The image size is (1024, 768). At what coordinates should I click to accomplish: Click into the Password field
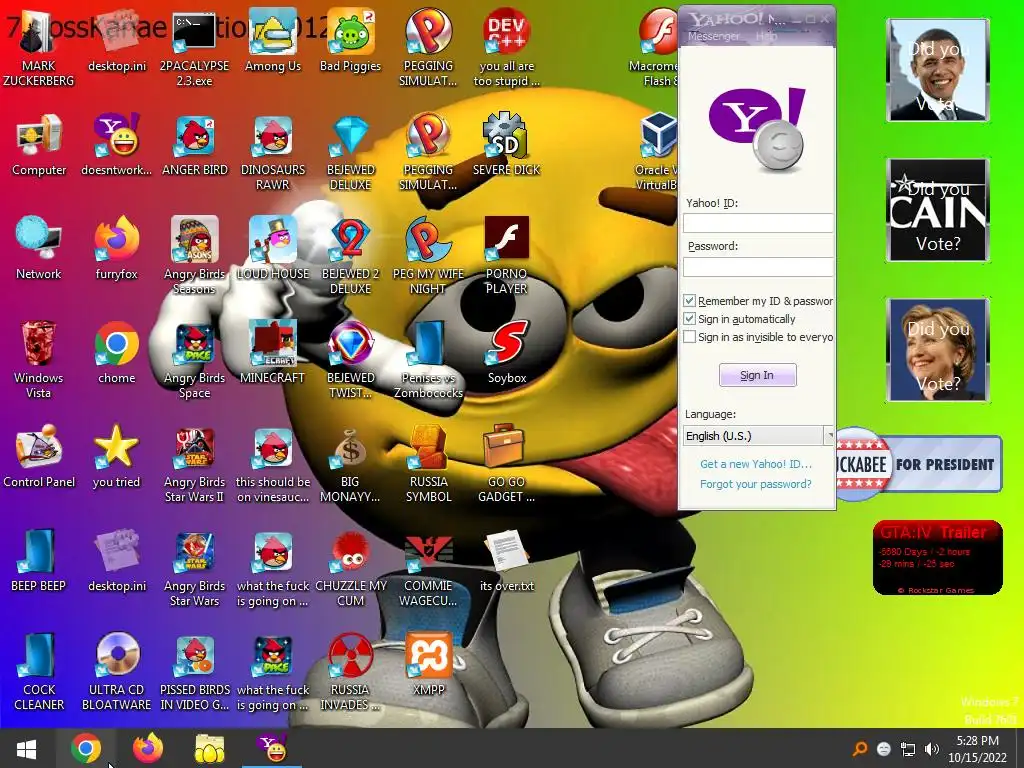[758, 266]
